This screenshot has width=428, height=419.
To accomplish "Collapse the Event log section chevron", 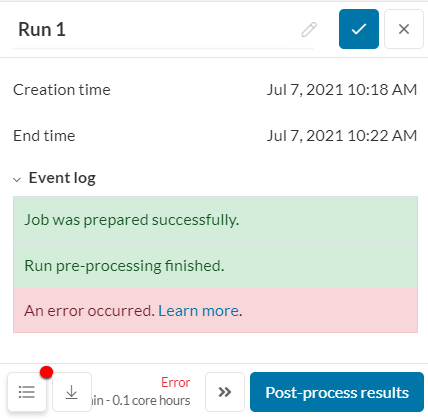I will (x=17, y=179).
